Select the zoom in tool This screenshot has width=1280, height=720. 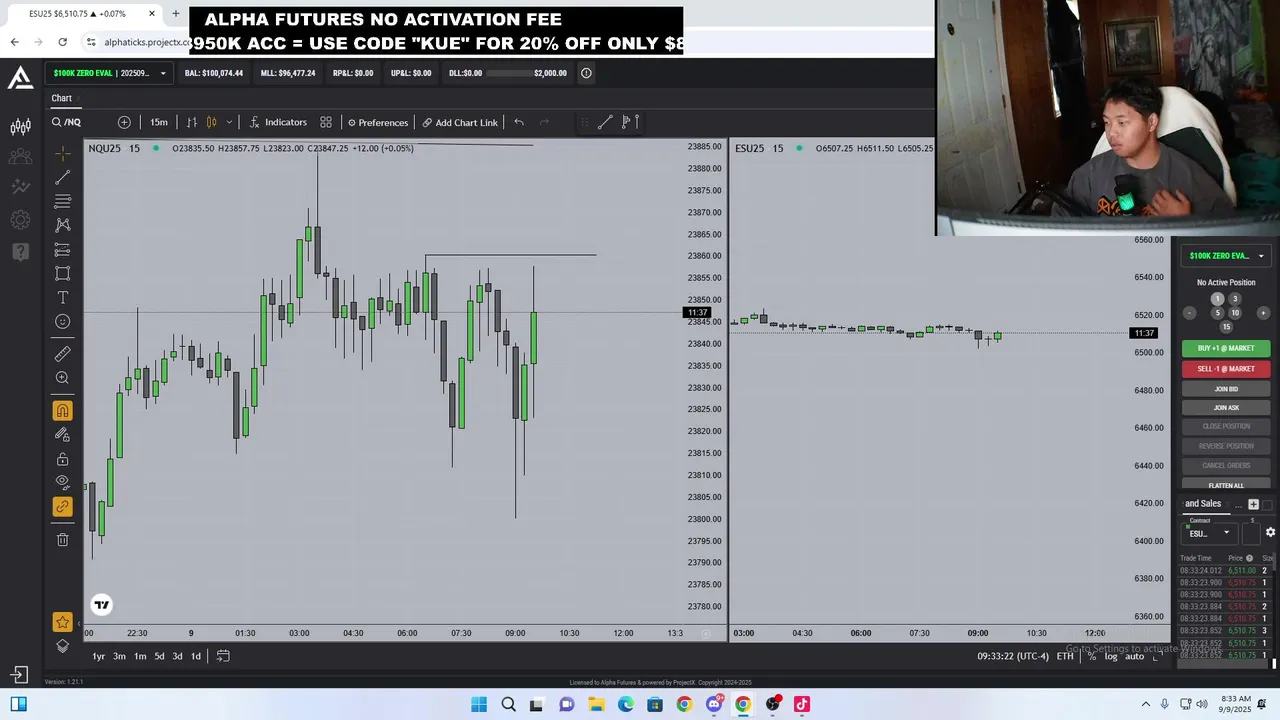click(62, 377)
